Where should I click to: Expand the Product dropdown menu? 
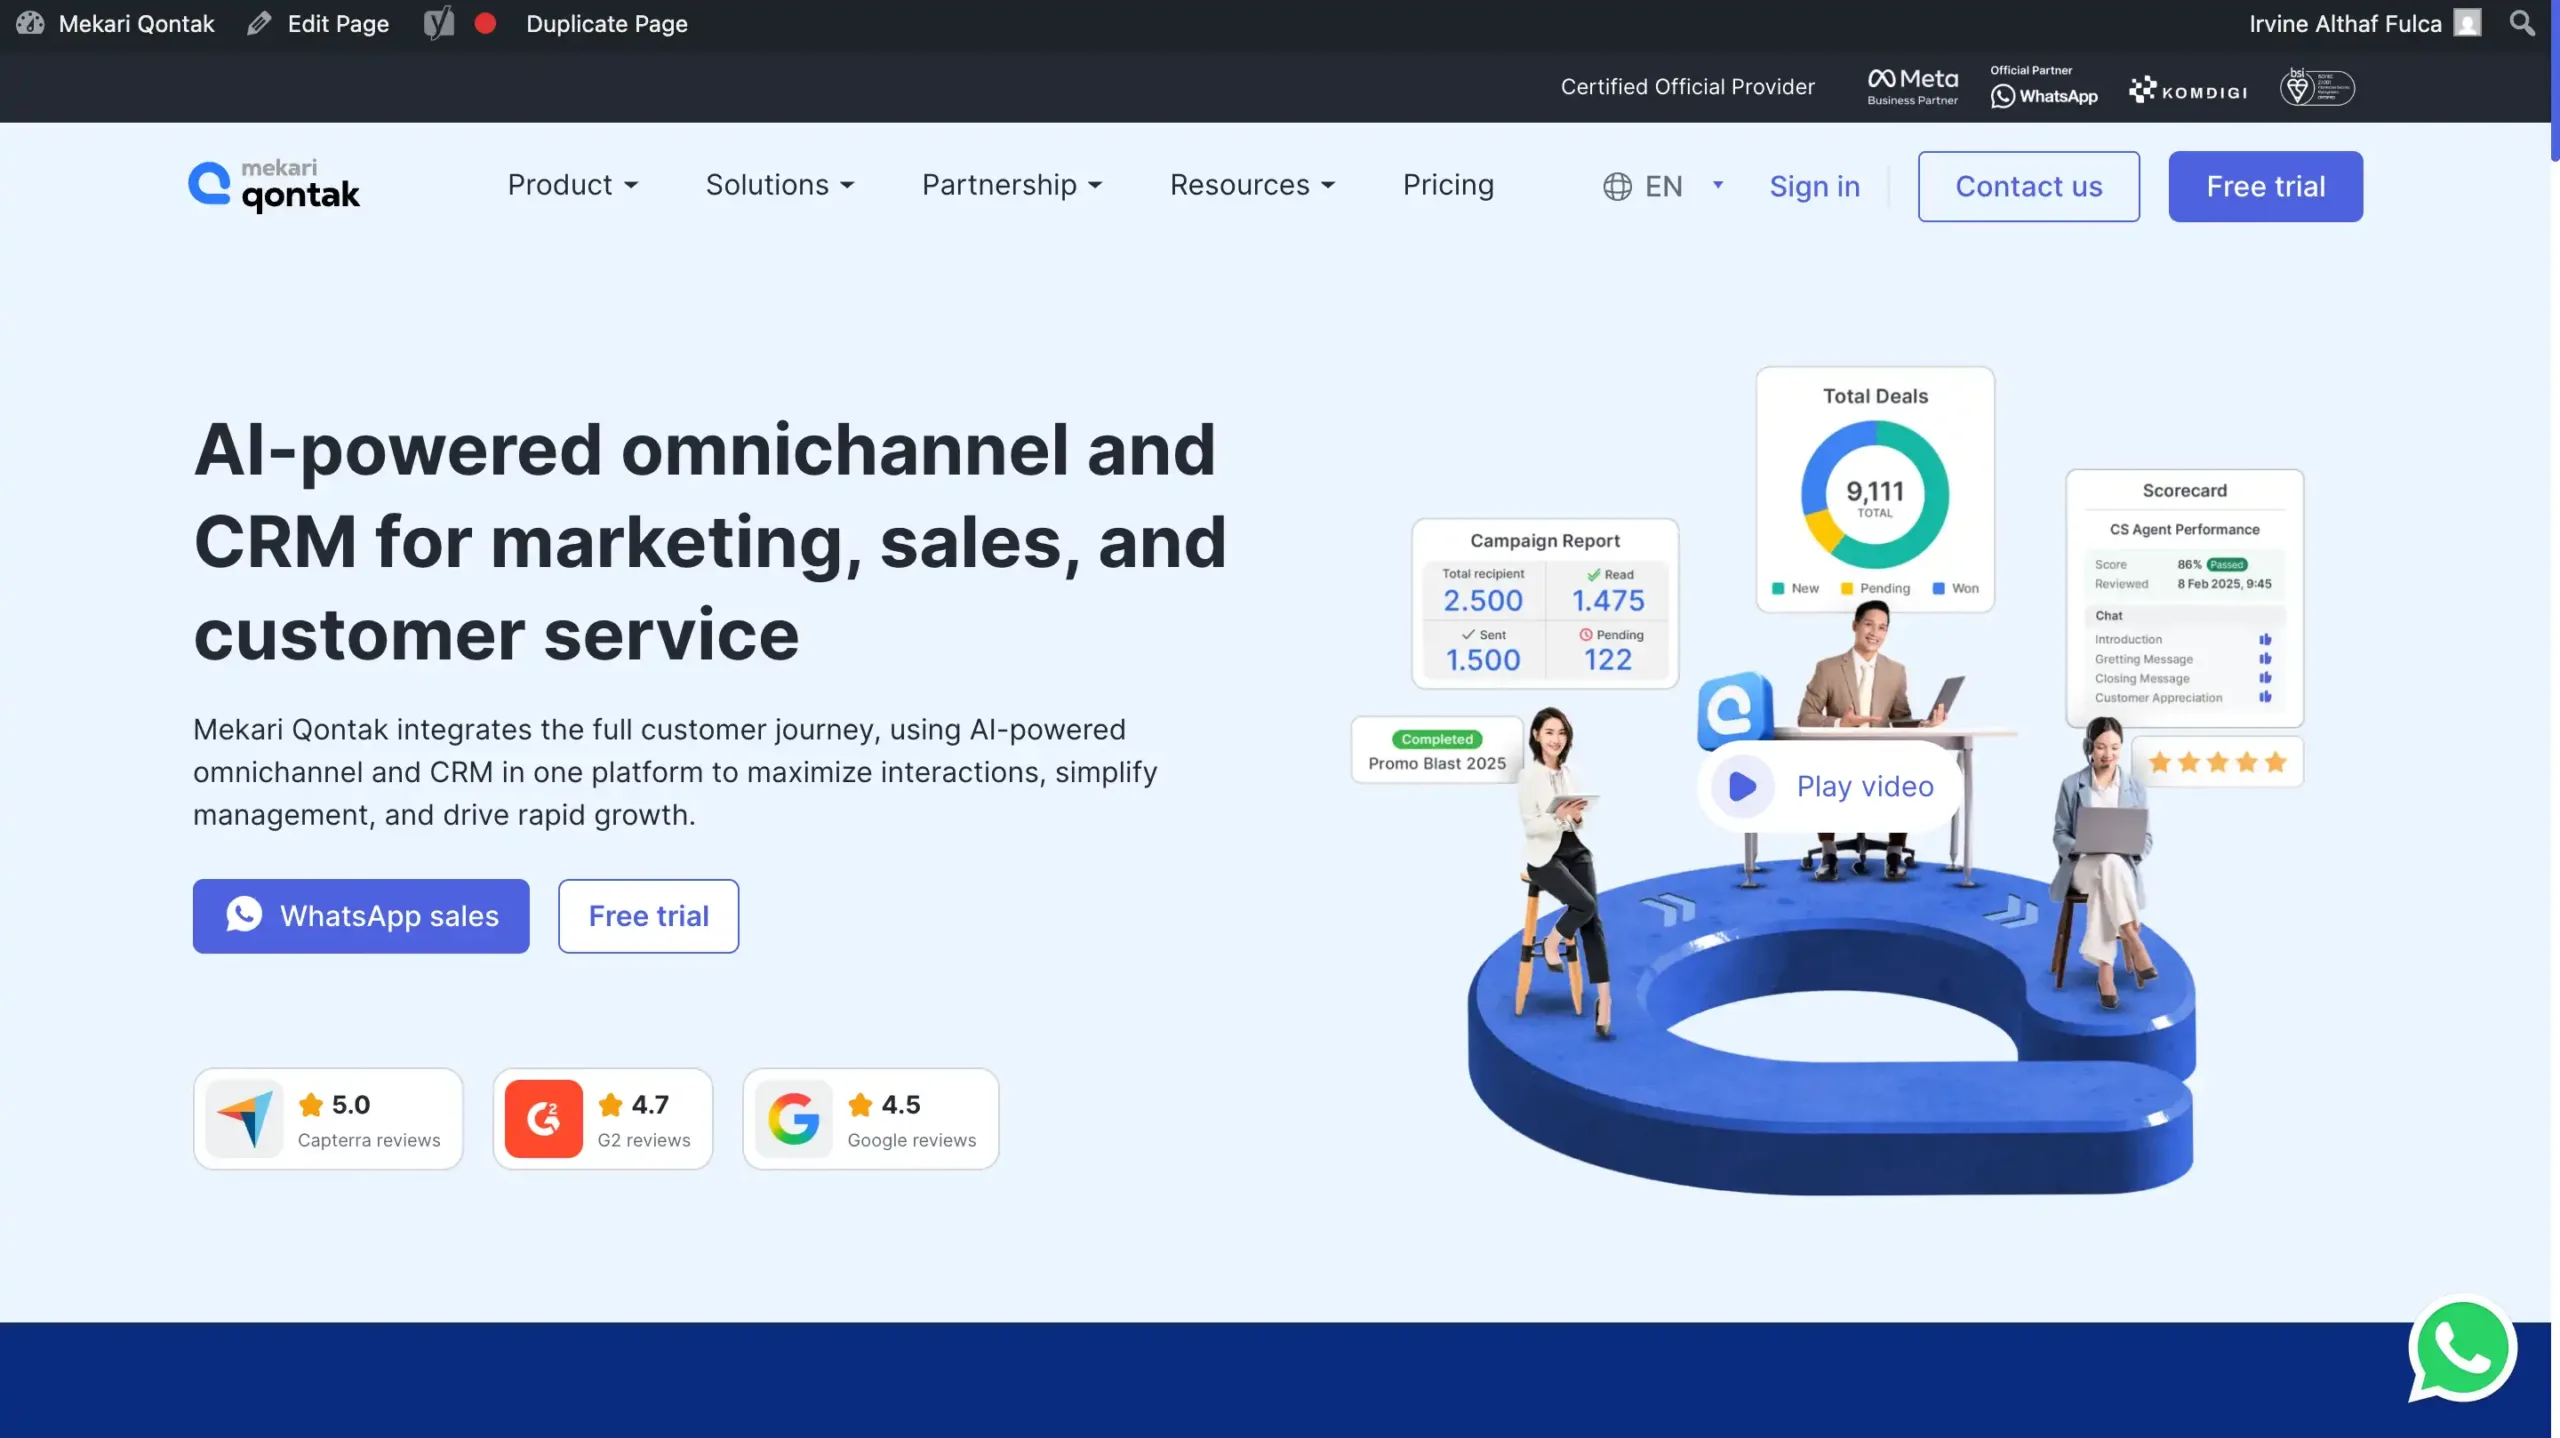pos(573,185)
